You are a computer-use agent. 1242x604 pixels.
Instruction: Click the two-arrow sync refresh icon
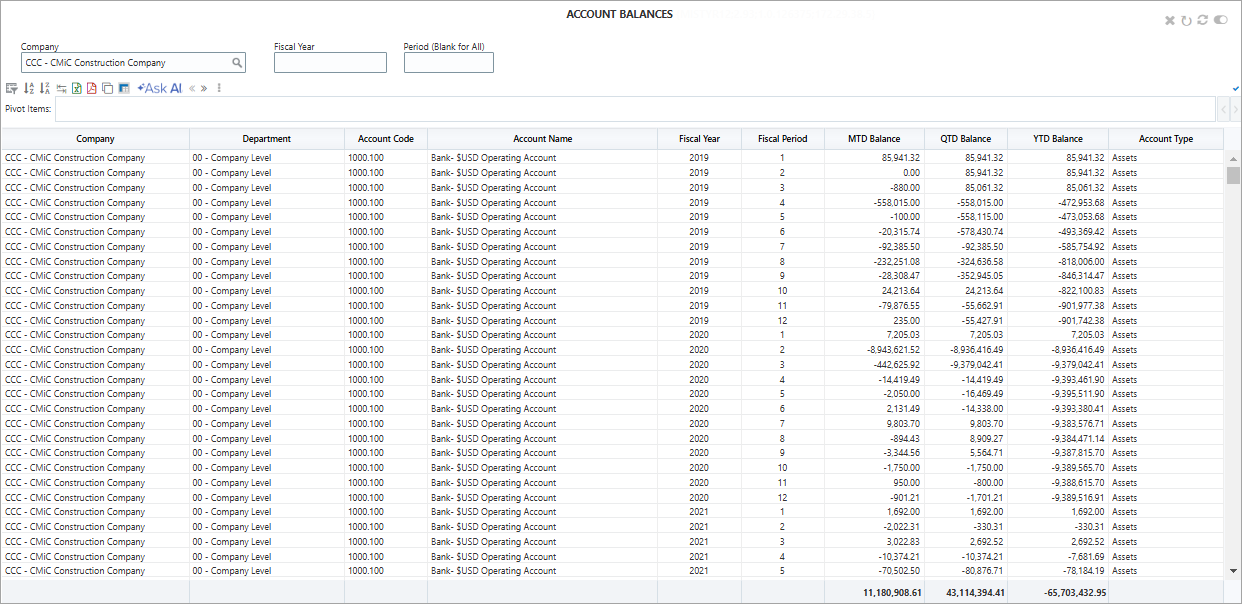pyautogui.click(x=1202, y=20)
